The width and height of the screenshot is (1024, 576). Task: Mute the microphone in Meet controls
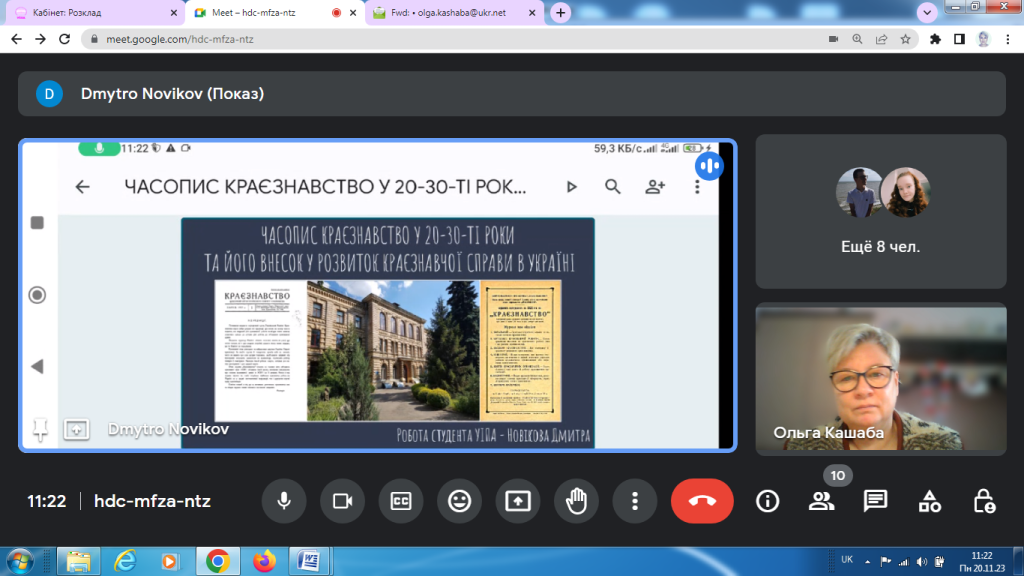pyautogui.click(x=284, y=501)
